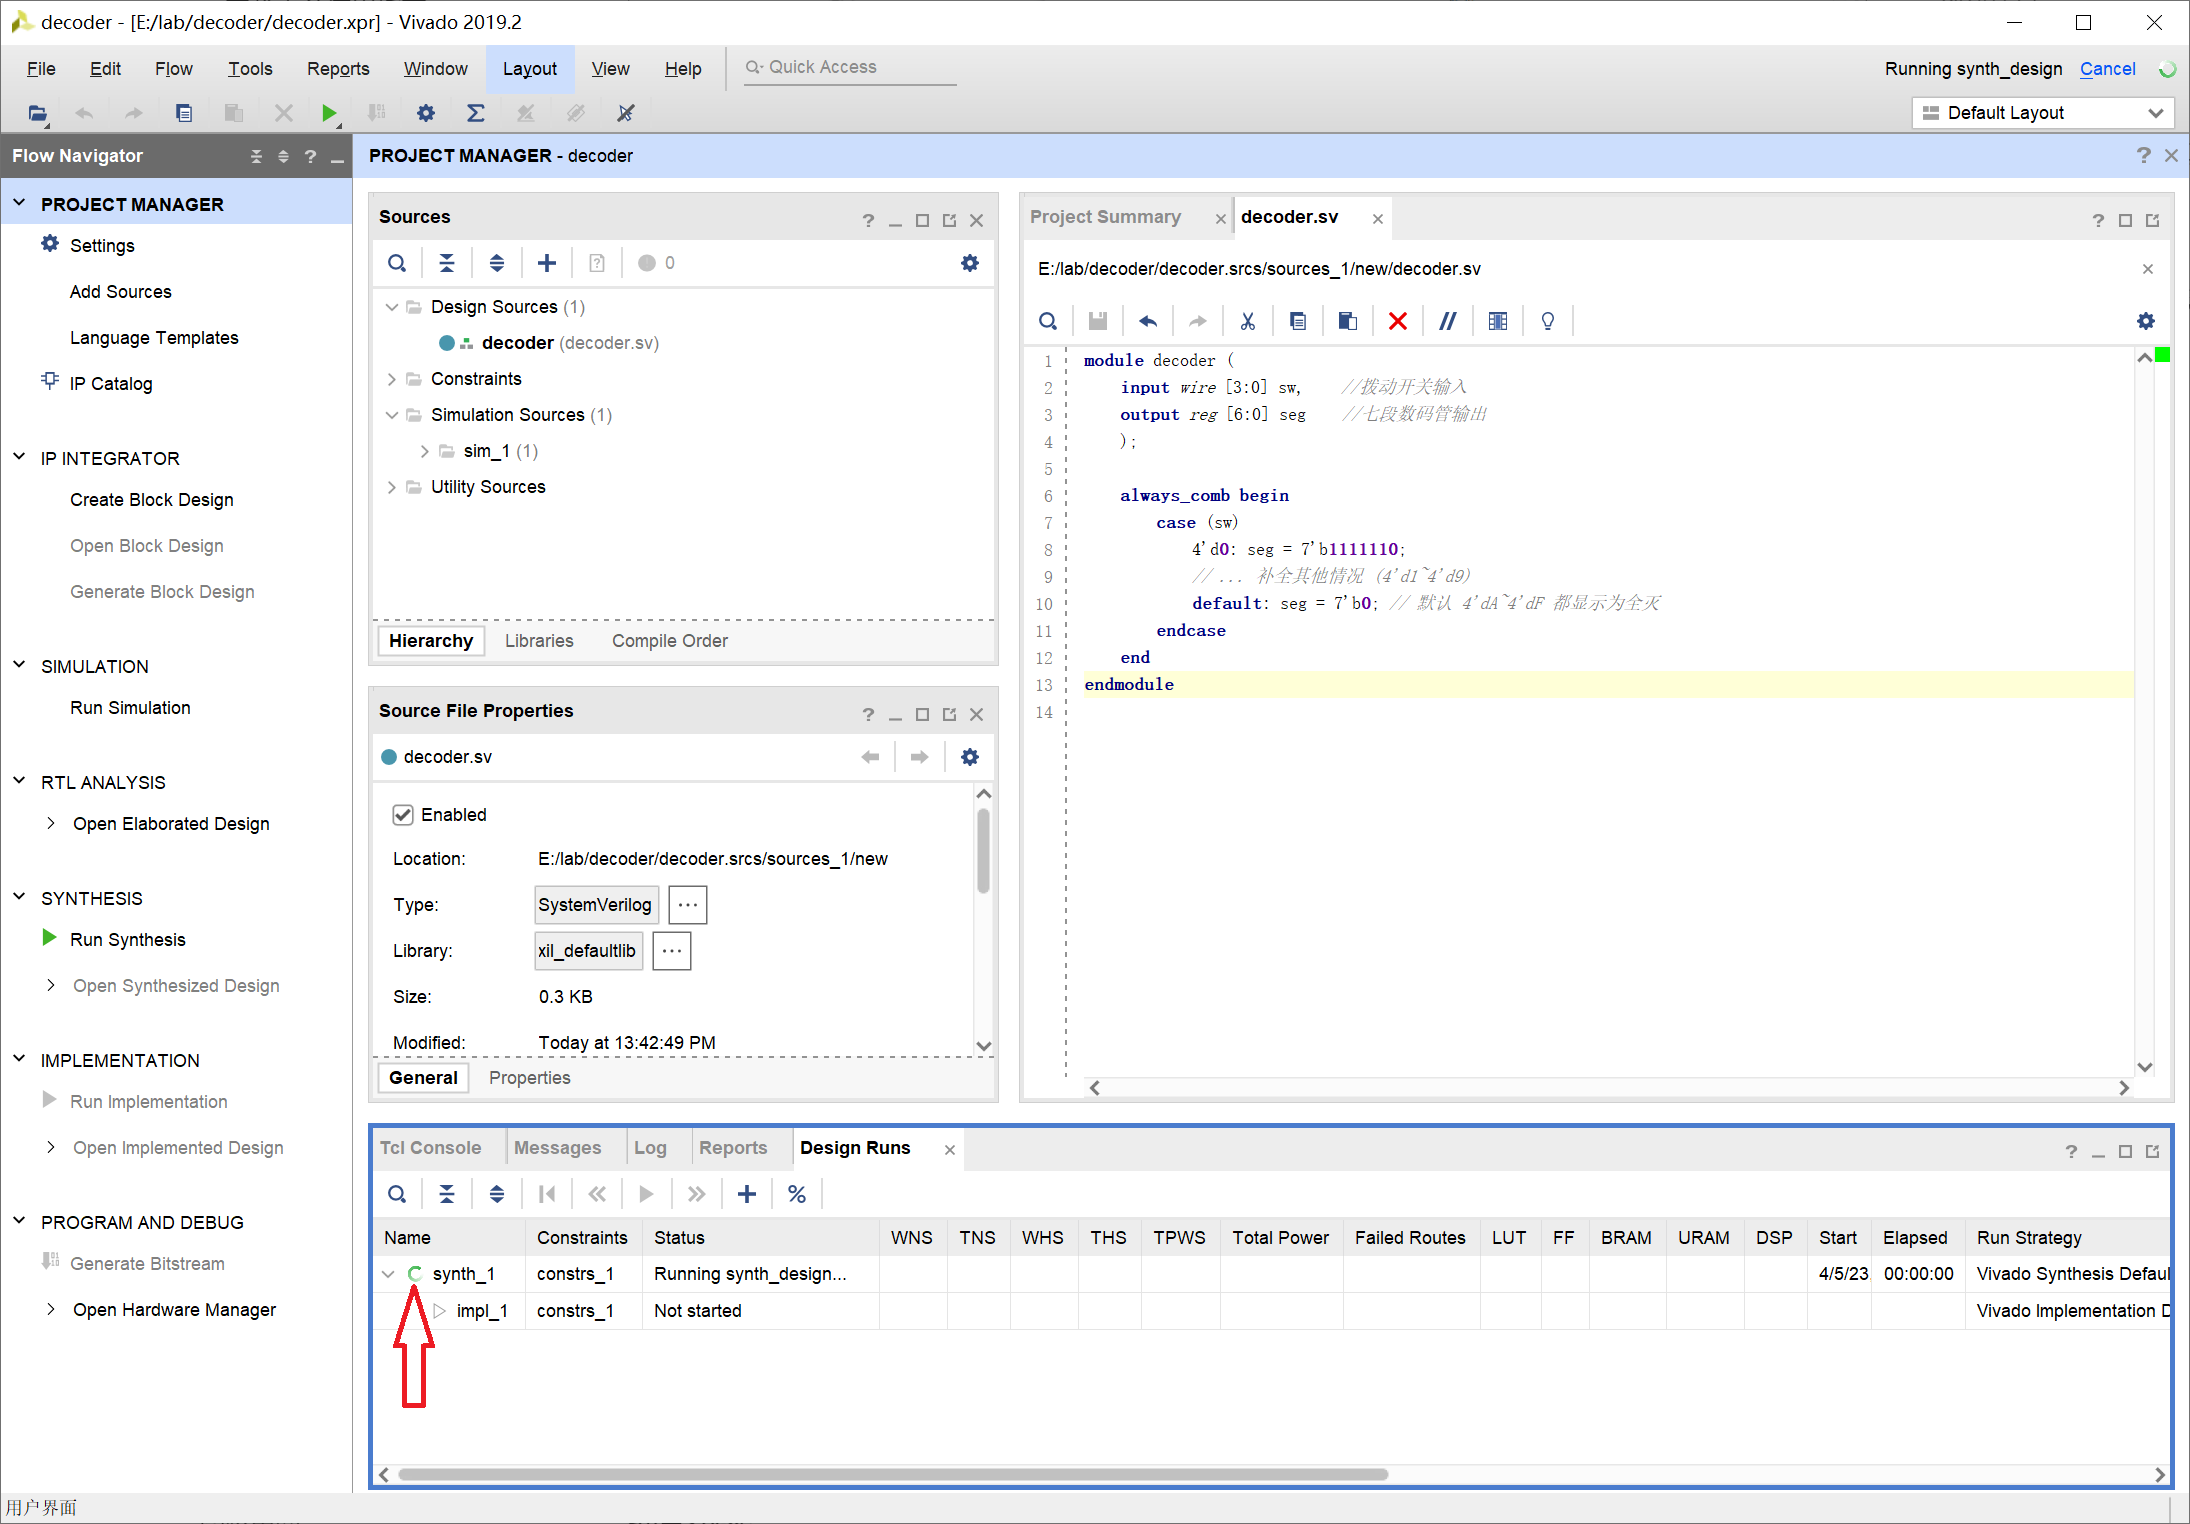Uncheck the Enabled checkbox for decoder.sv

pos(403,815)
